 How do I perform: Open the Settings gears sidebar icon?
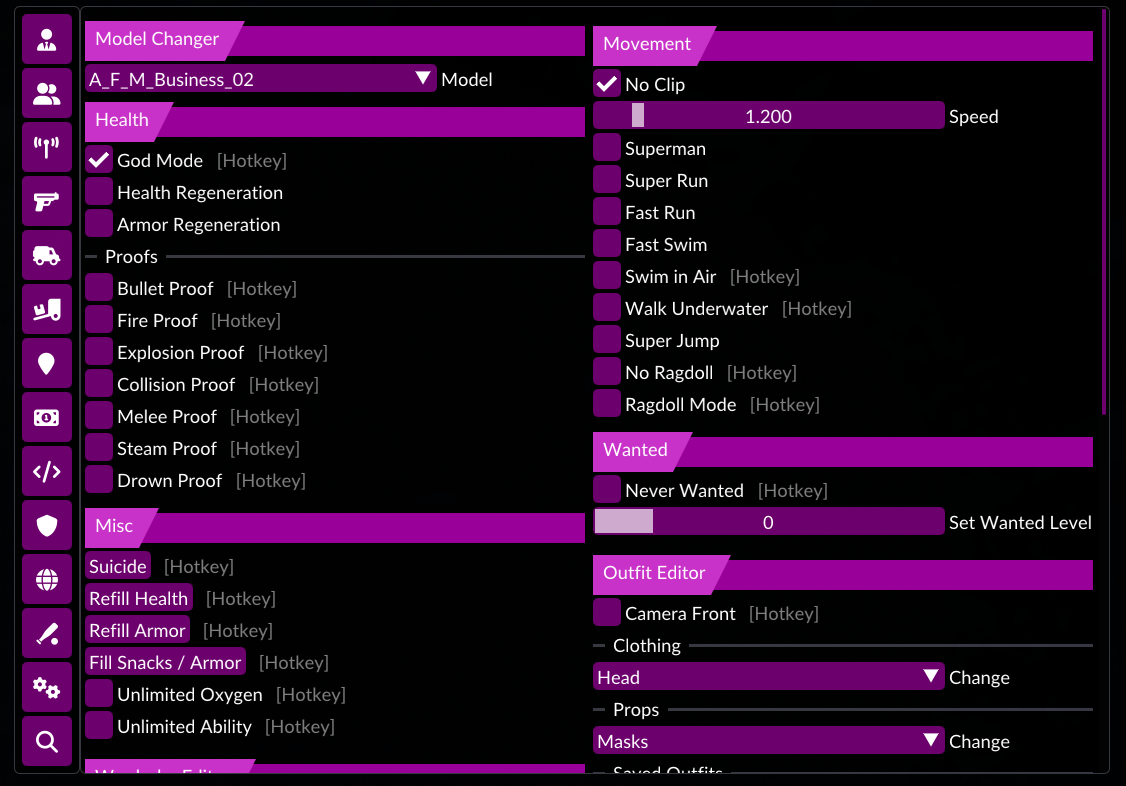(47, 687)
